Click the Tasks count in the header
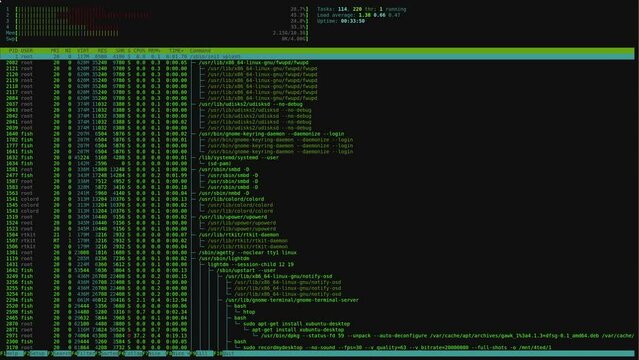This screenshot has width=639, height=360. [x=361, y=9]
